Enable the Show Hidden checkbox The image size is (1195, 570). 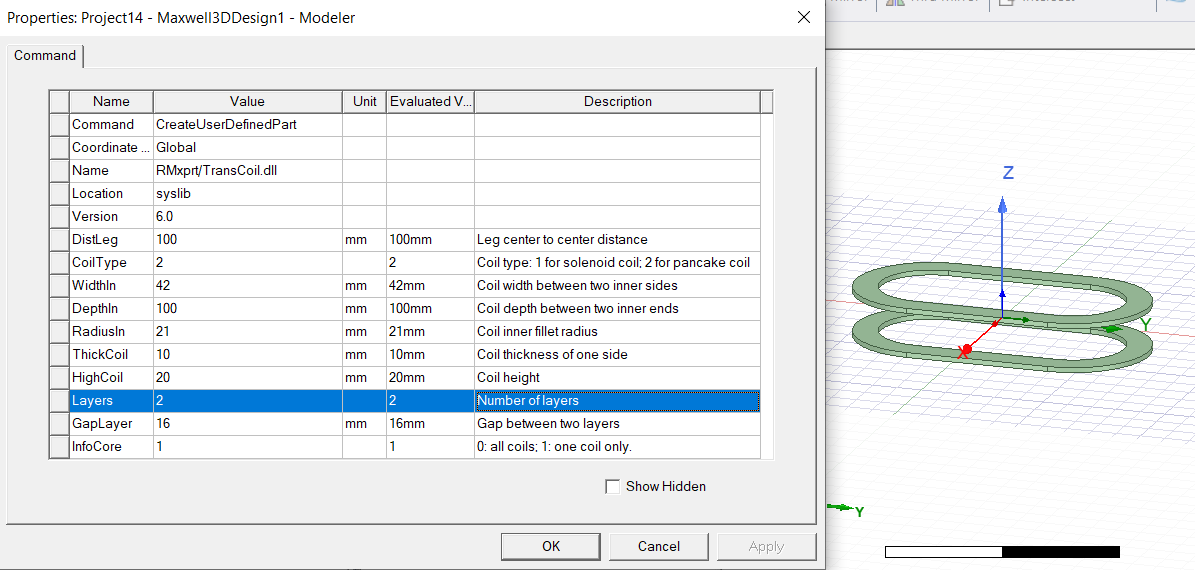tap(613, 486)
